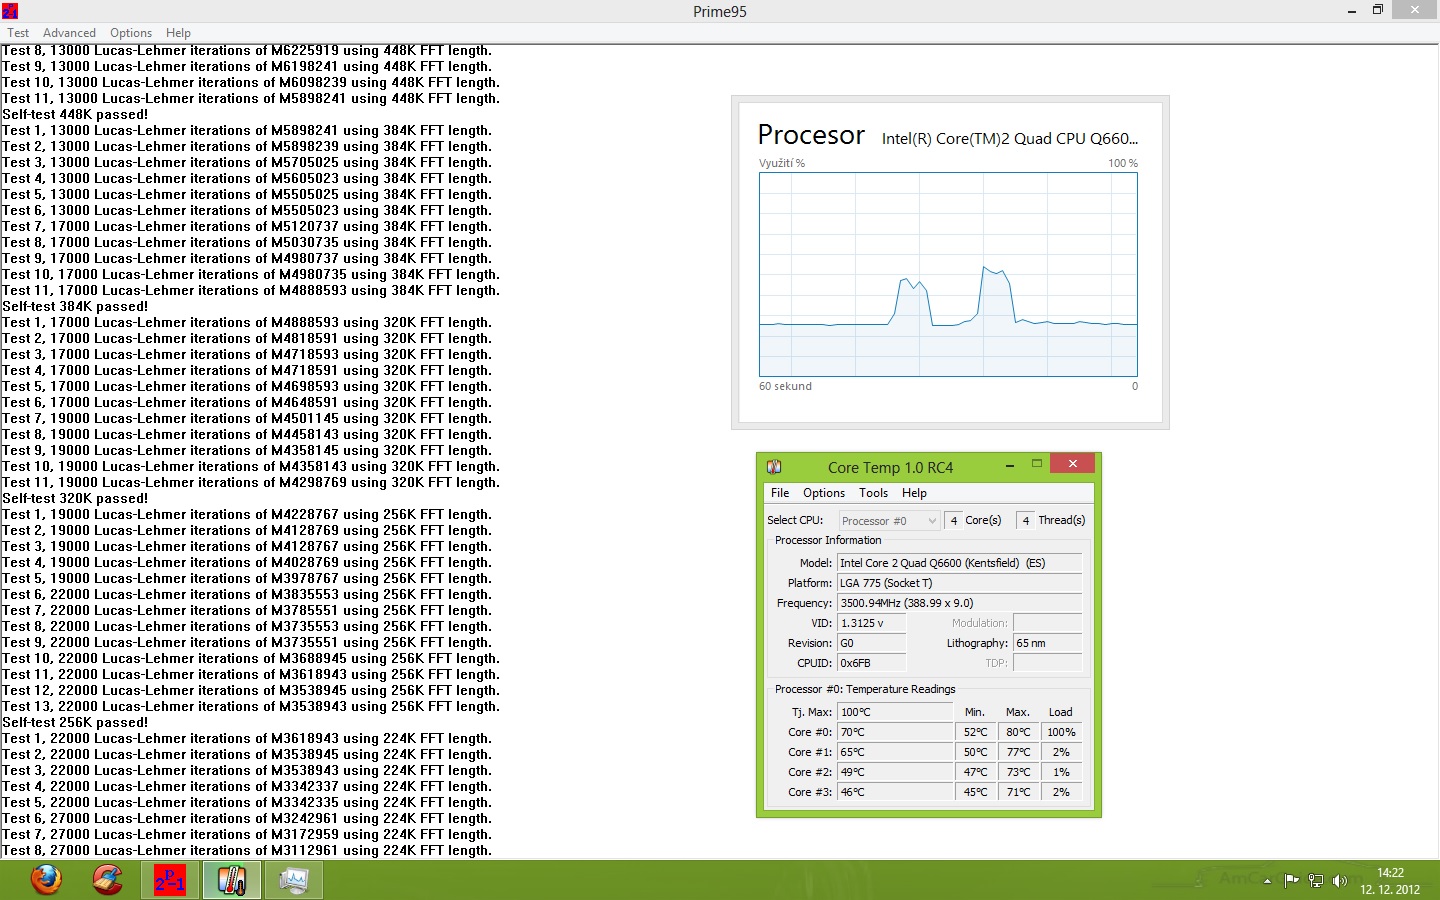Open Core Temp Options menu

[824, 493]
